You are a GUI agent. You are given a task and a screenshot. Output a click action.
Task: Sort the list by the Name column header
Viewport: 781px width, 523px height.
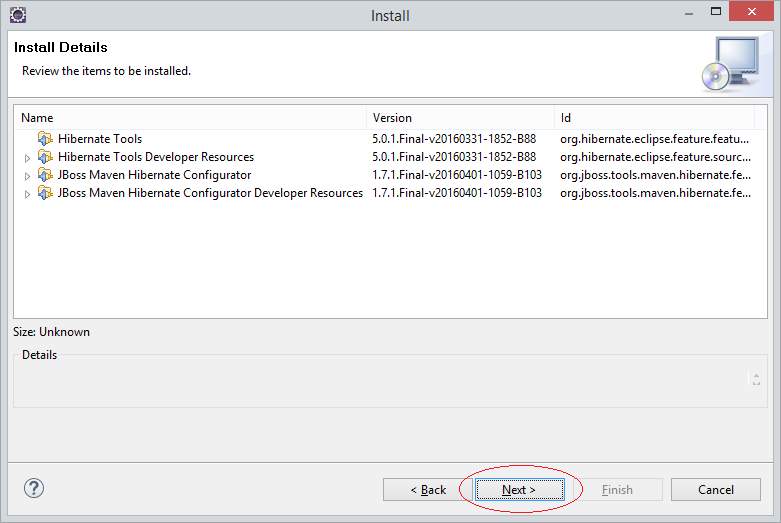pyautogui.click(x=190, y=118)
